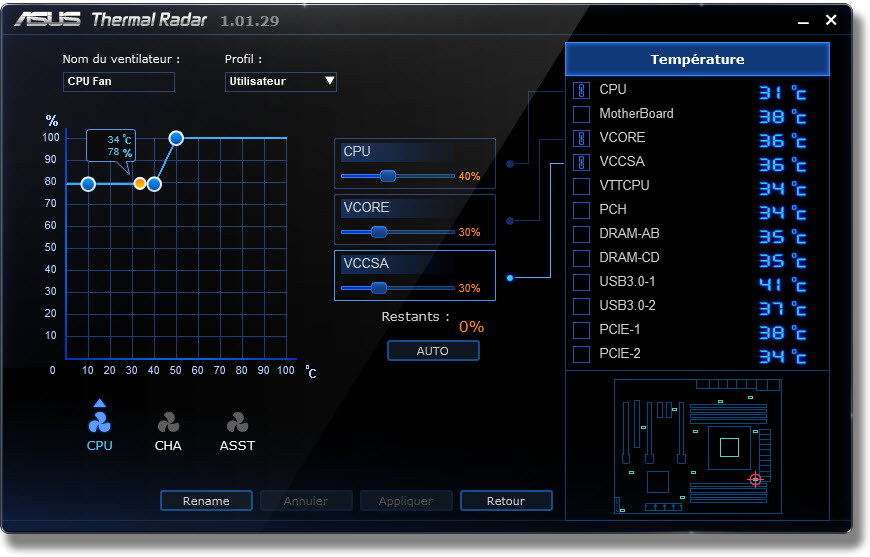The width and height of the screenshot is (870, 557).
Task: Tick the DRAM-CD sensor checkbox
Action: click(x=581, y=258)
